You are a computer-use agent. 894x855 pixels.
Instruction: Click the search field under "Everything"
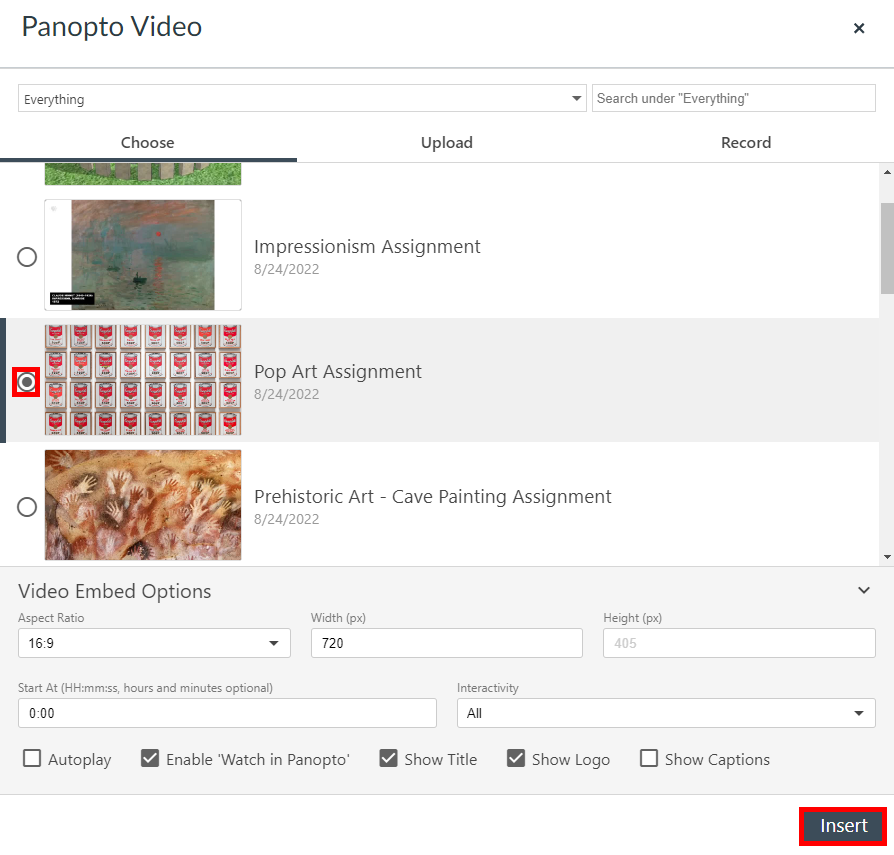(734, 98)
